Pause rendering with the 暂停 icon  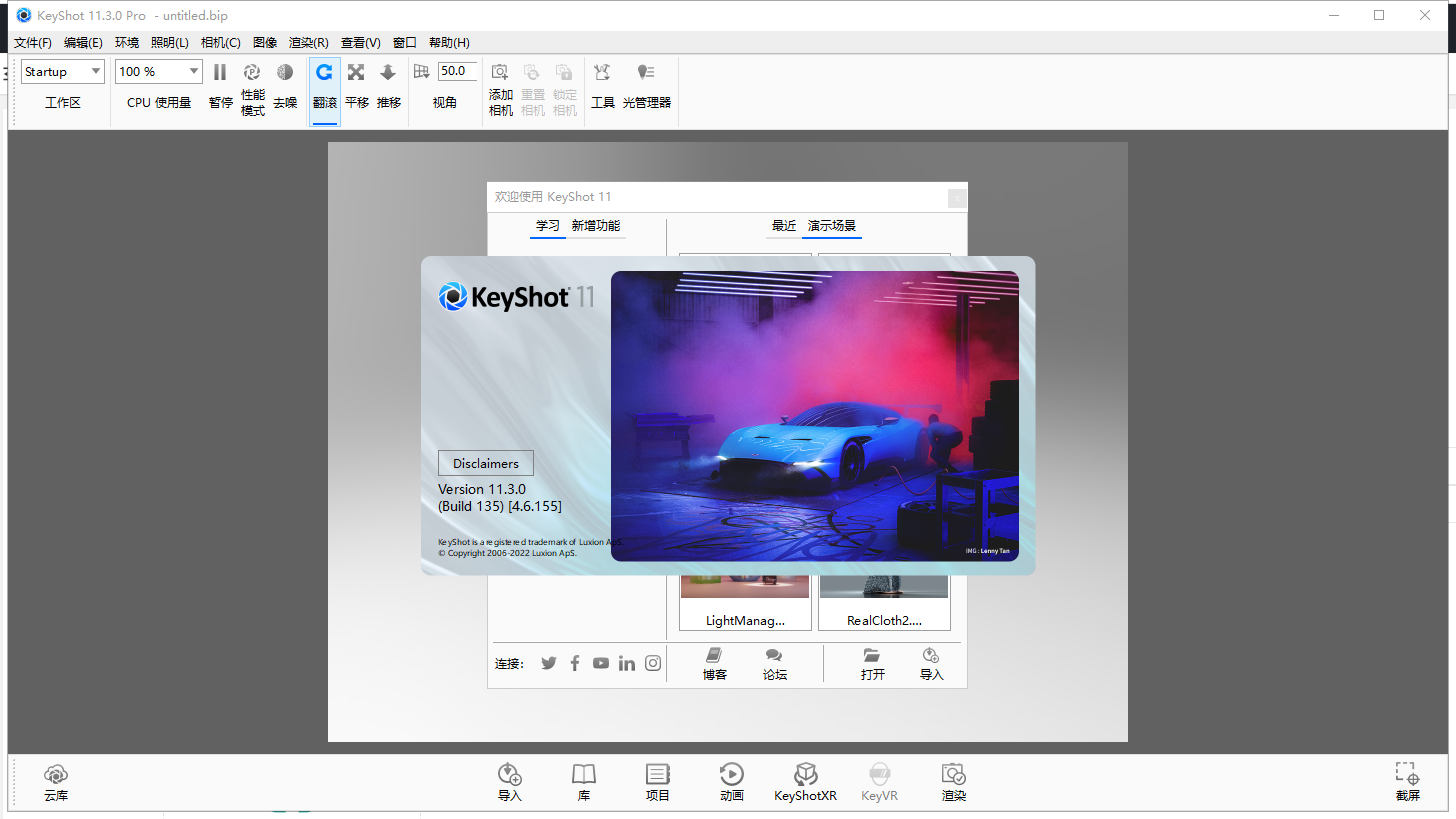[x=220, y=72]
